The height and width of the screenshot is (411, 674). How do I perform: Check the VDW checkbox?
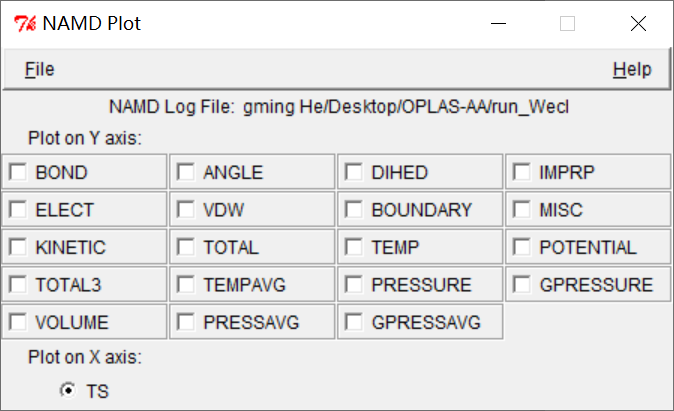pos(186,210)
